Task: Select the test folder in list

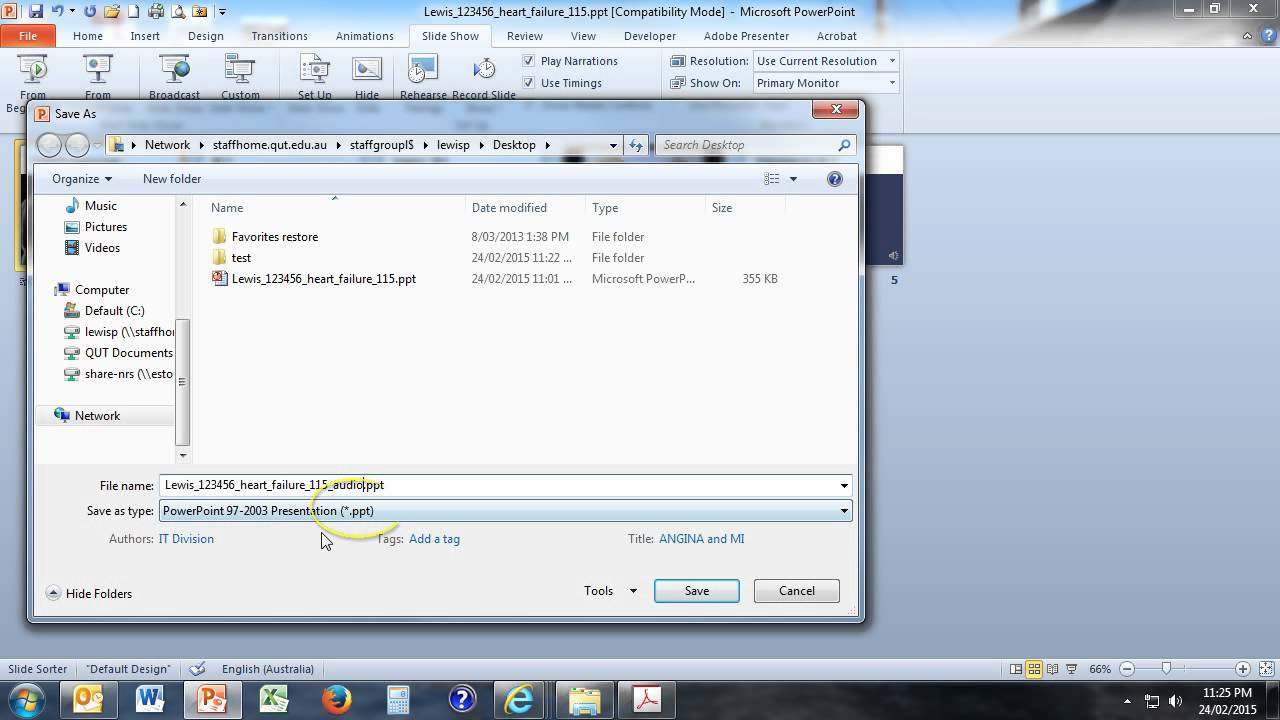Action: click(241, 258)
